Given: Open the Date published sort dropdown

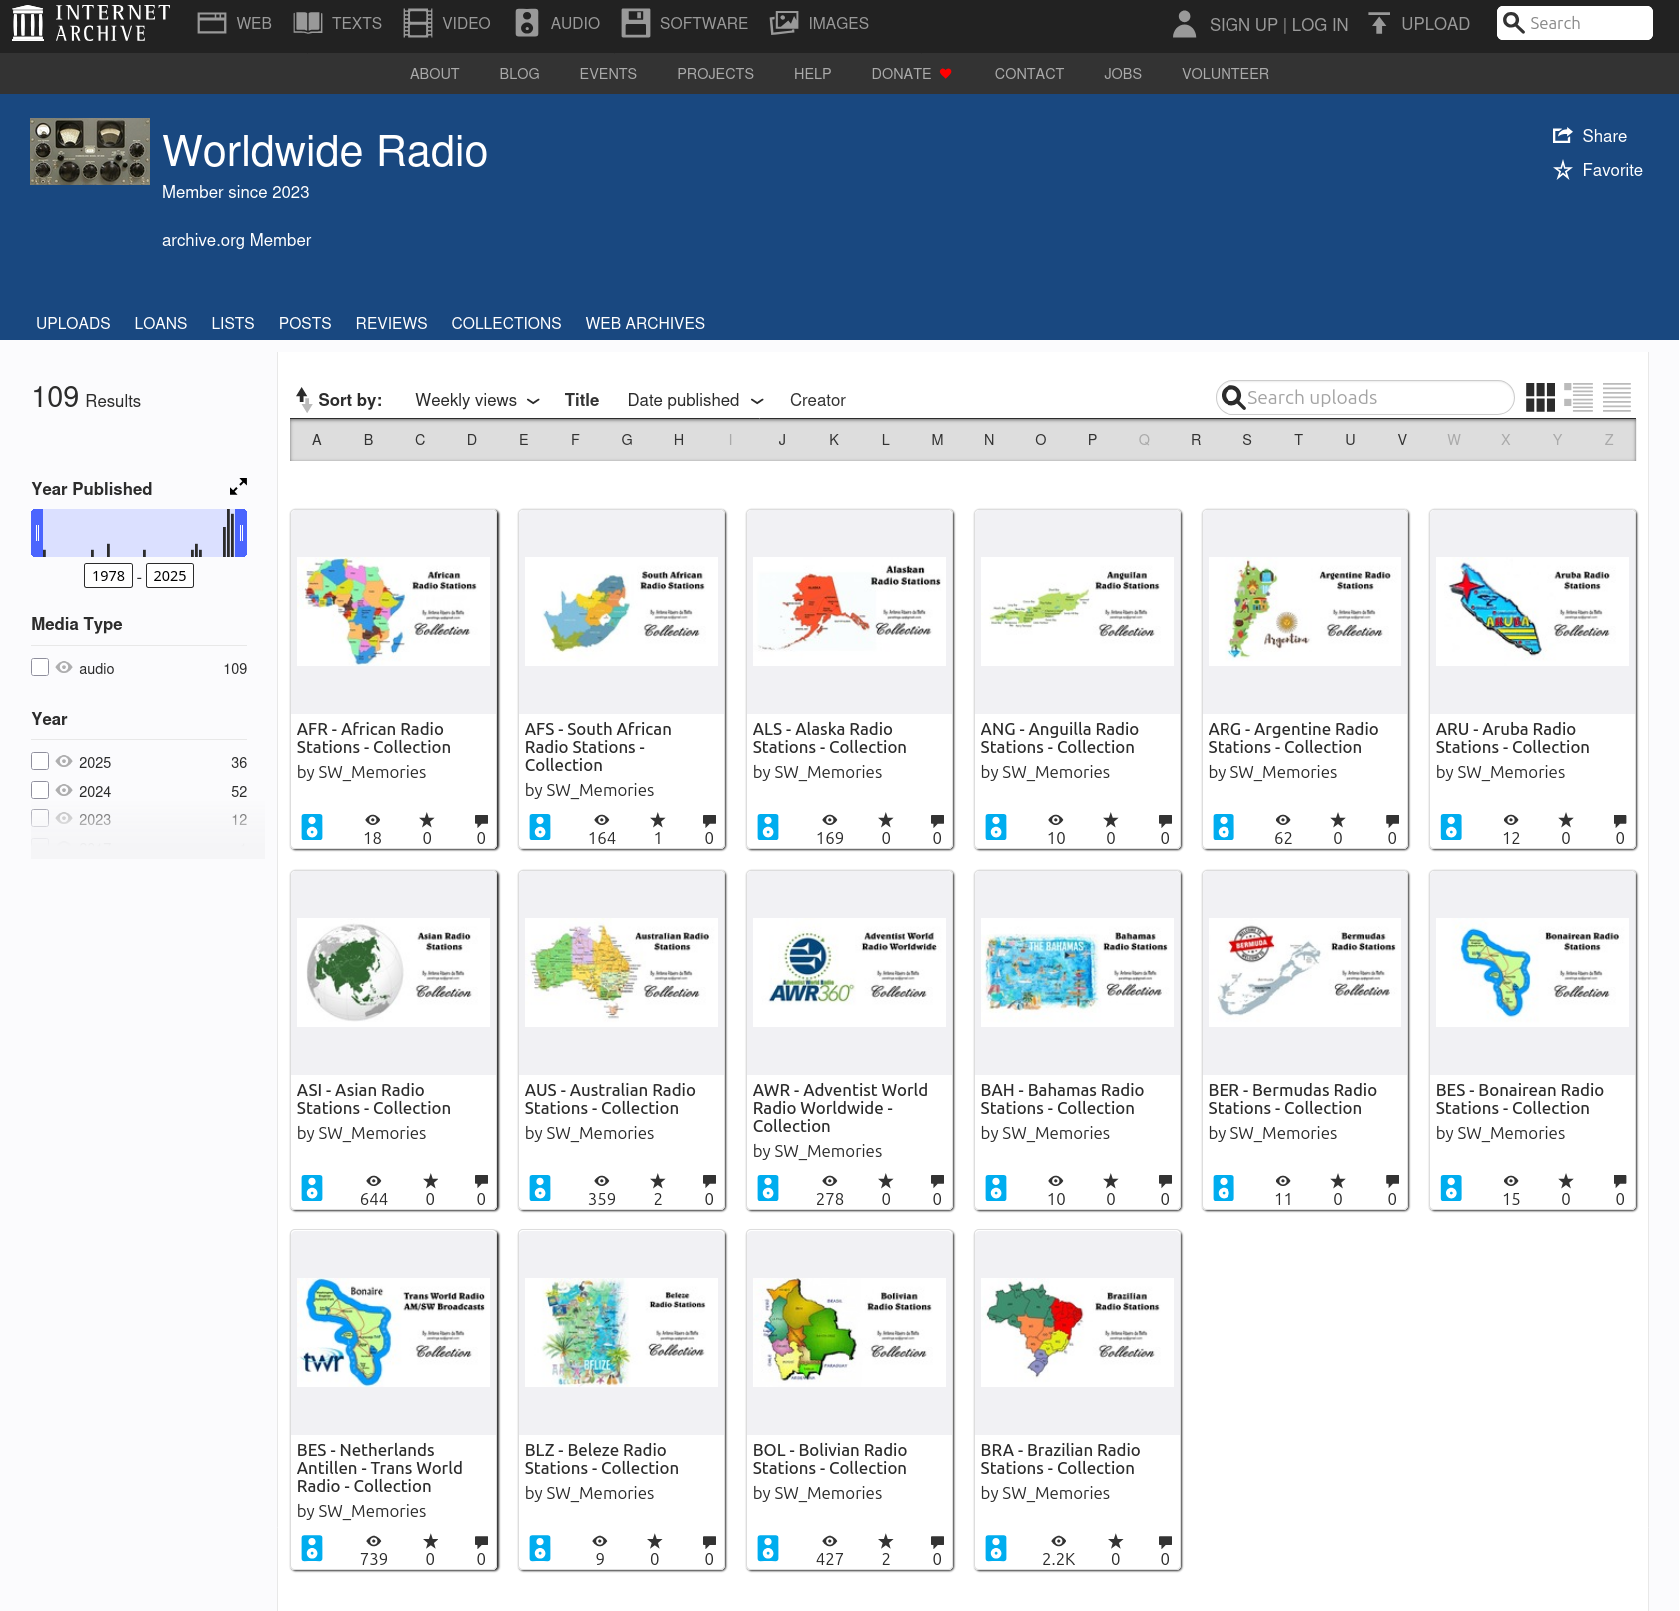Looking at the screenshot, I should coord(695,400).
